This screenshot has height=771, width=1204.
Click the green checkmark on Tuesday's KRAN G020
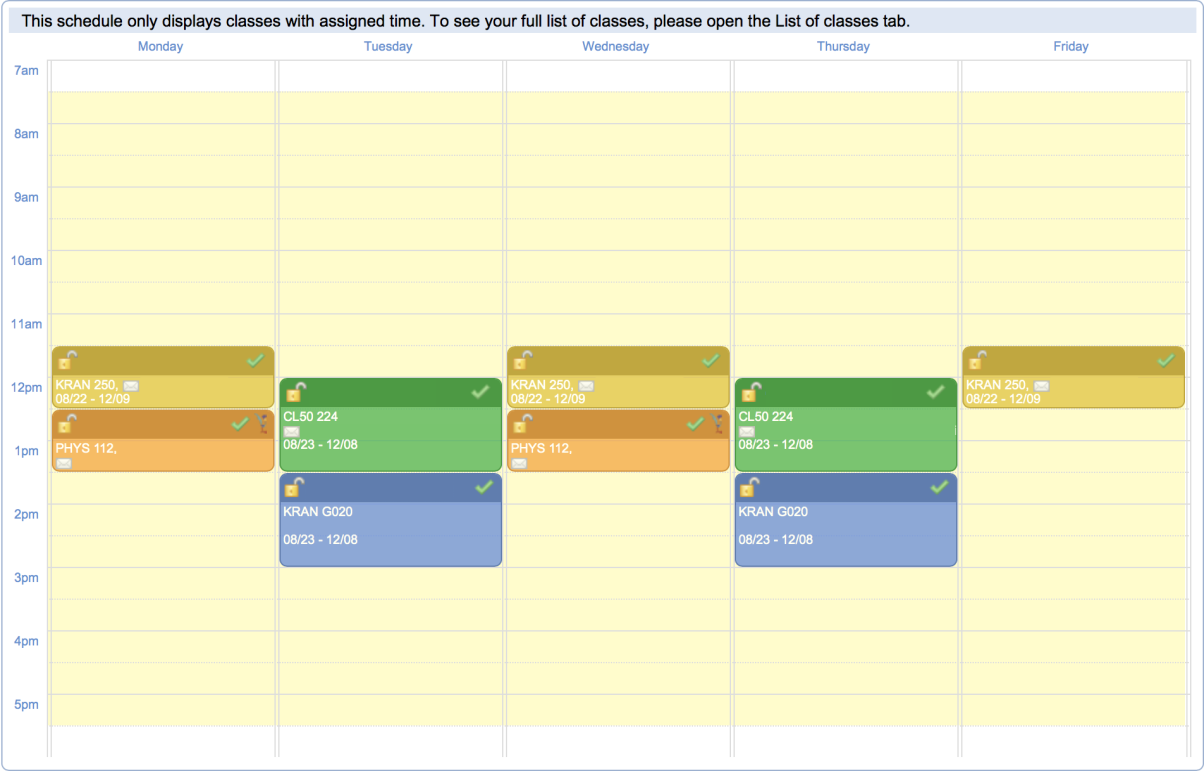484,487
